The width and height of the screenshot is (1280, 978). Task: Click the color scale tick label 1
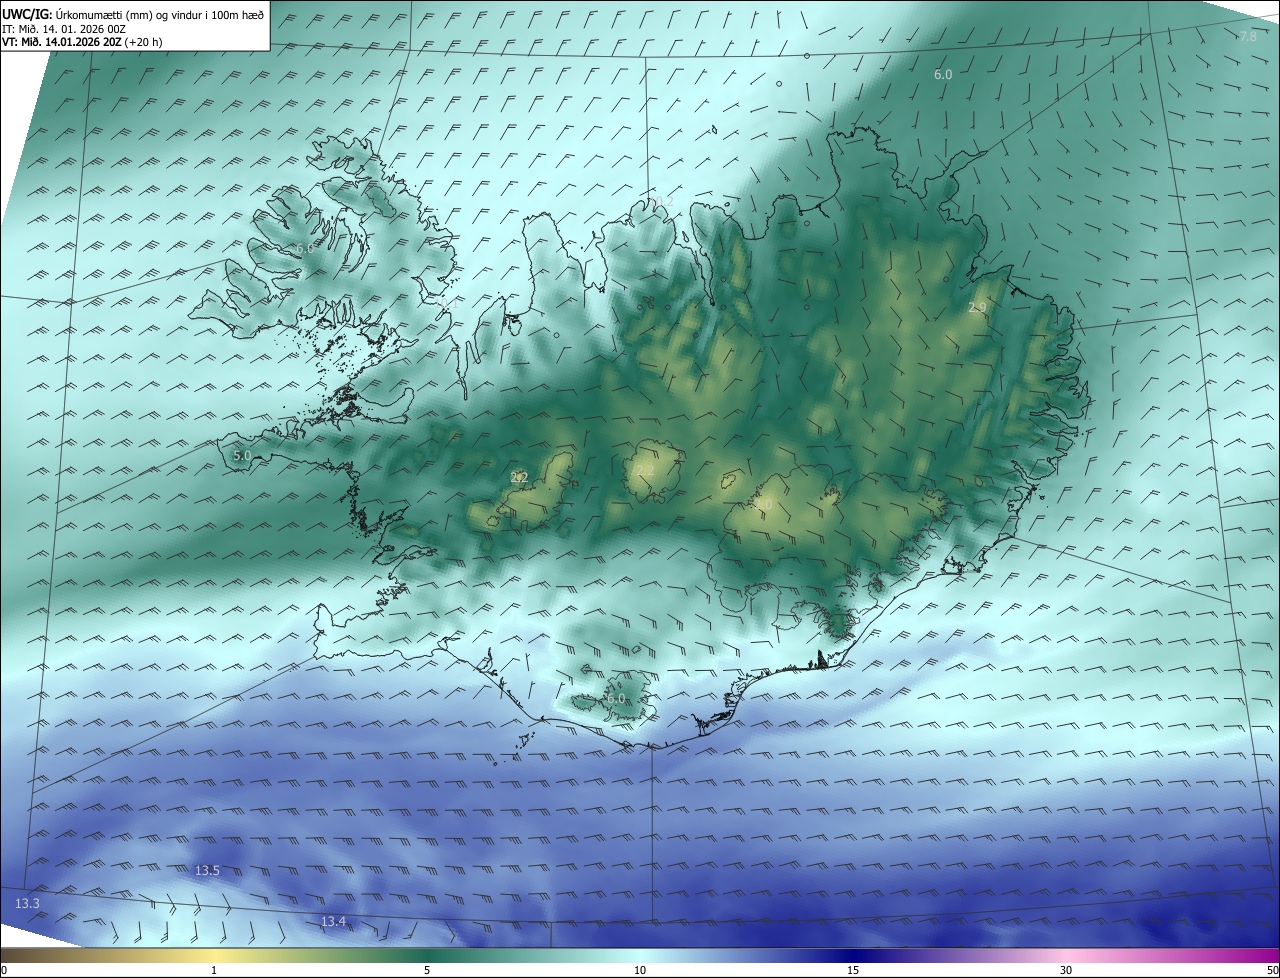click(214, 971)
